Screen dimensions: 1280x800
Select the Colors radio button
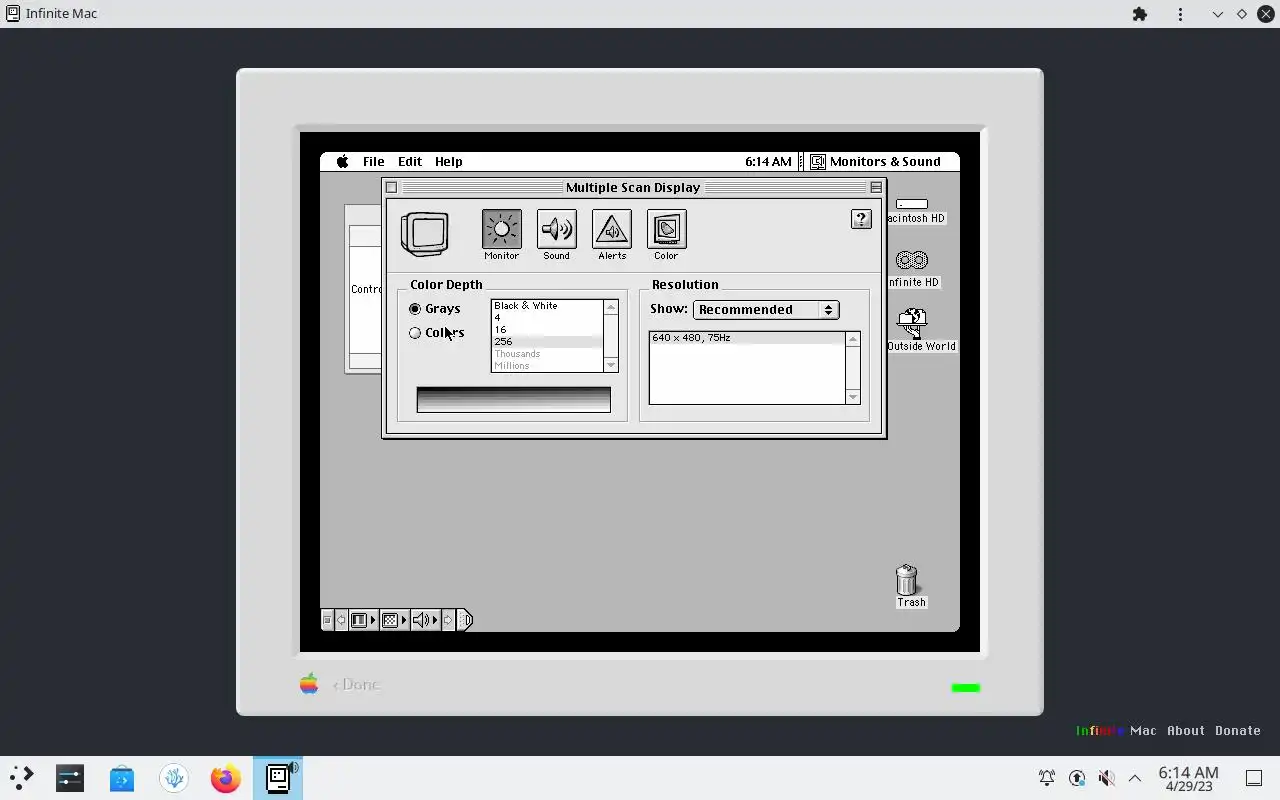pos(415,333)
